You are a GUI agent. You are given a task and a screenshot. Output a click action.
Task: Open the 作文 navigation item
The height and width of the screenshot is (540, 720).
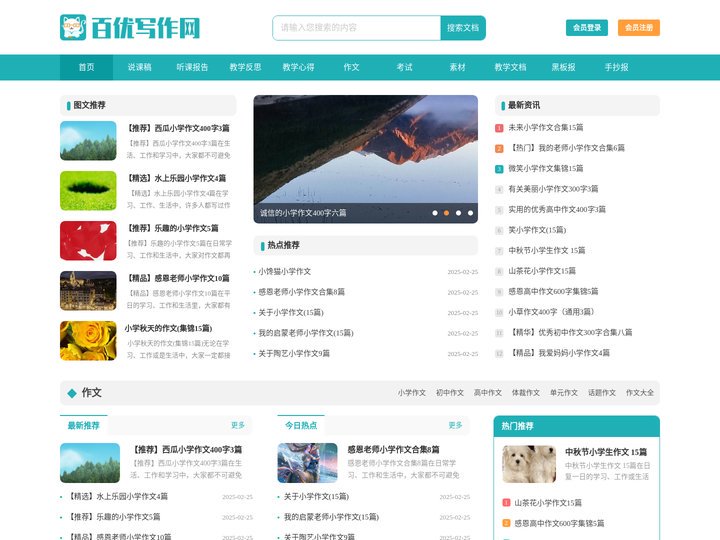pyautogui.click(x=351, y=68)
